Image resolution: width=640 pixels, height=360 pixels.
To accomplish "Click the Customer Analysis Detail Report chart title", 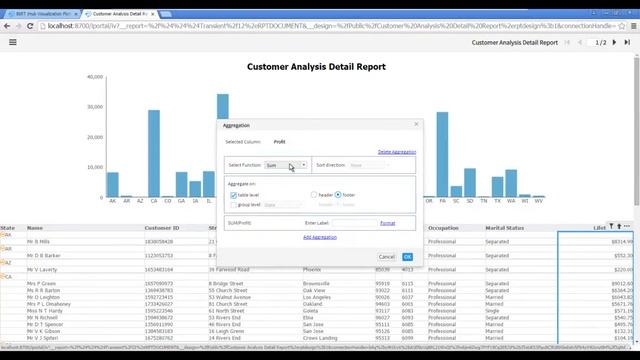I will point(316,67).
